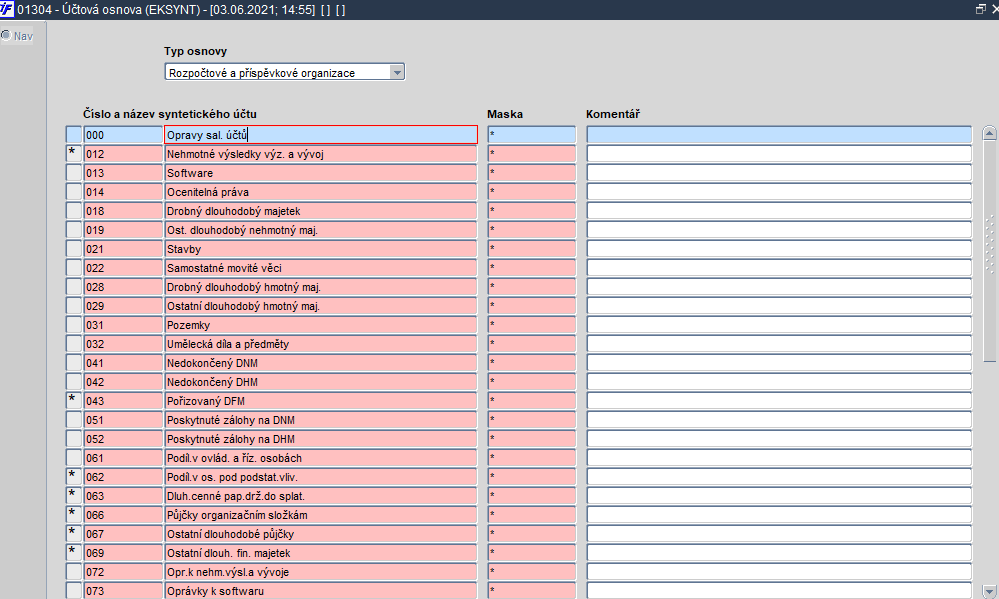Select the 'Pozemky' account name

coord(321,325)
